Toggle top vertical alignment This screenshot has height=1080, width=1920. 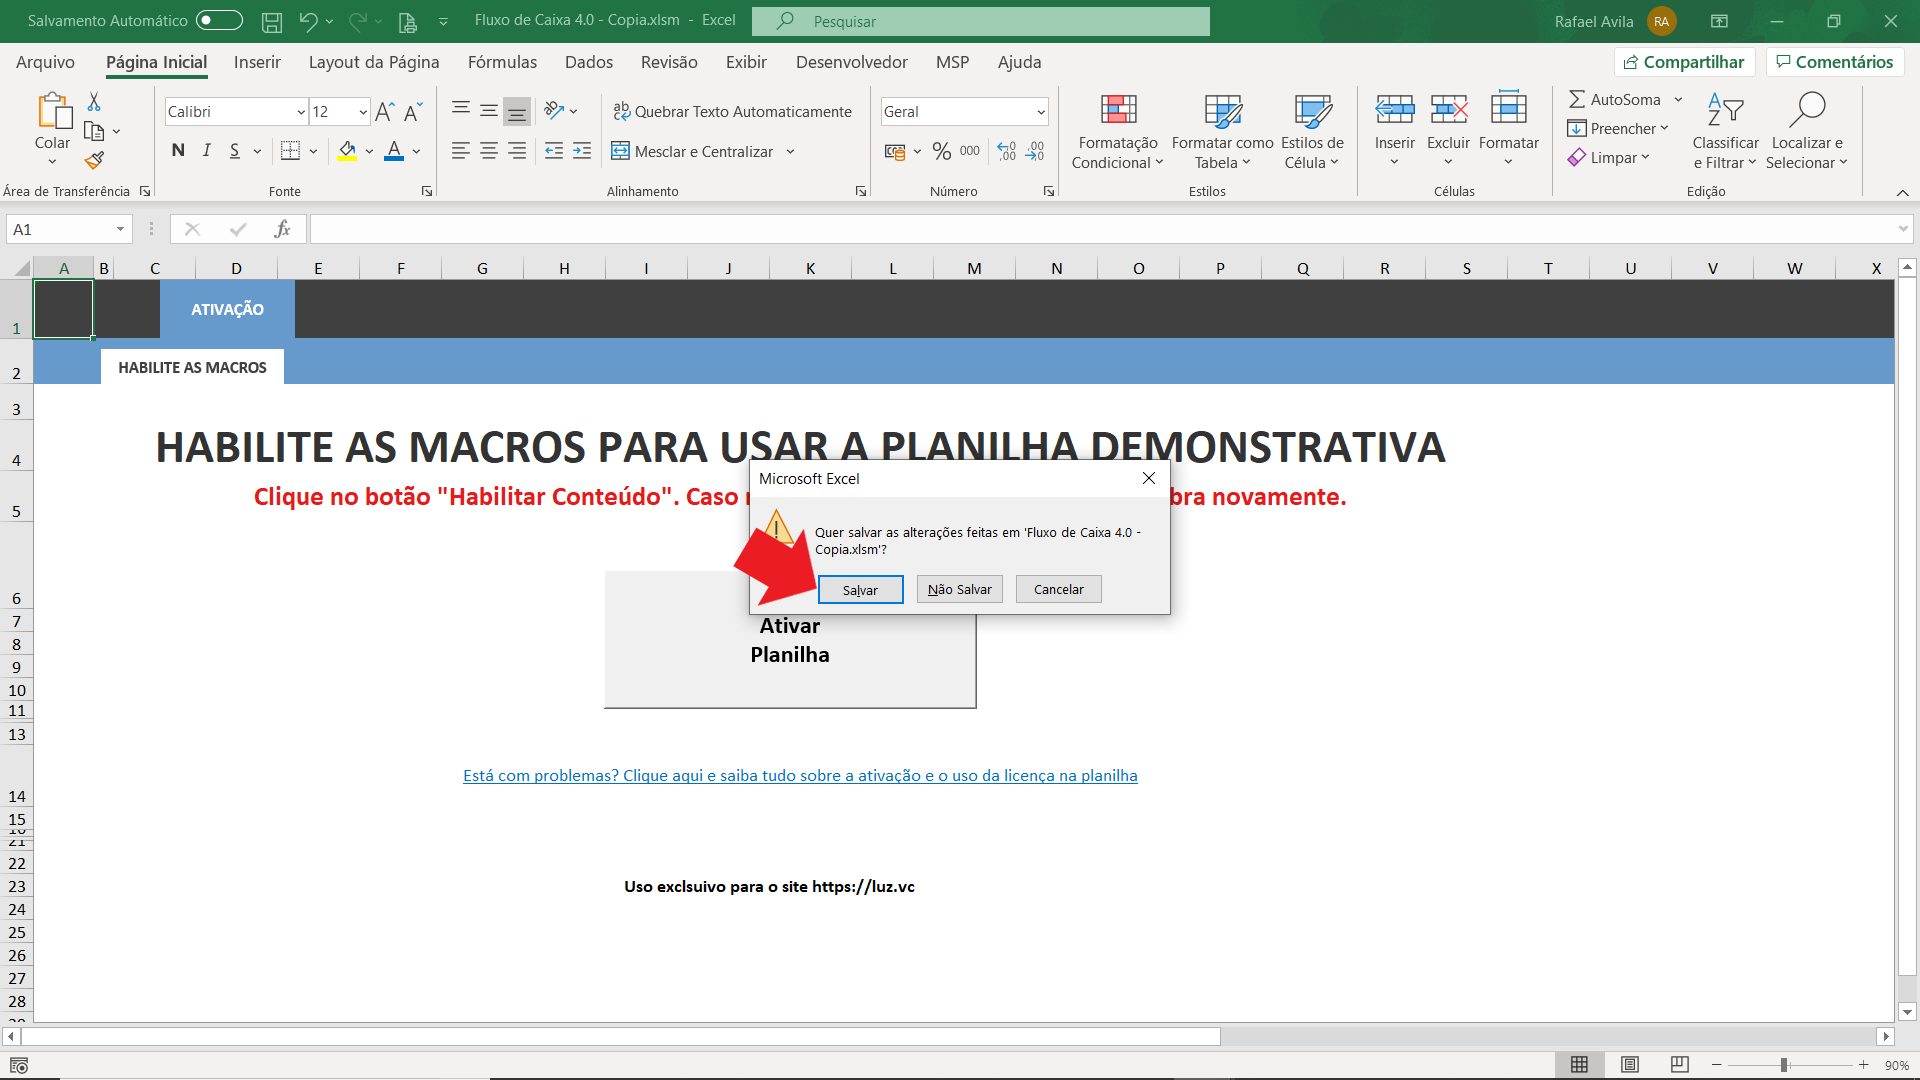click(x=461, y=111)
